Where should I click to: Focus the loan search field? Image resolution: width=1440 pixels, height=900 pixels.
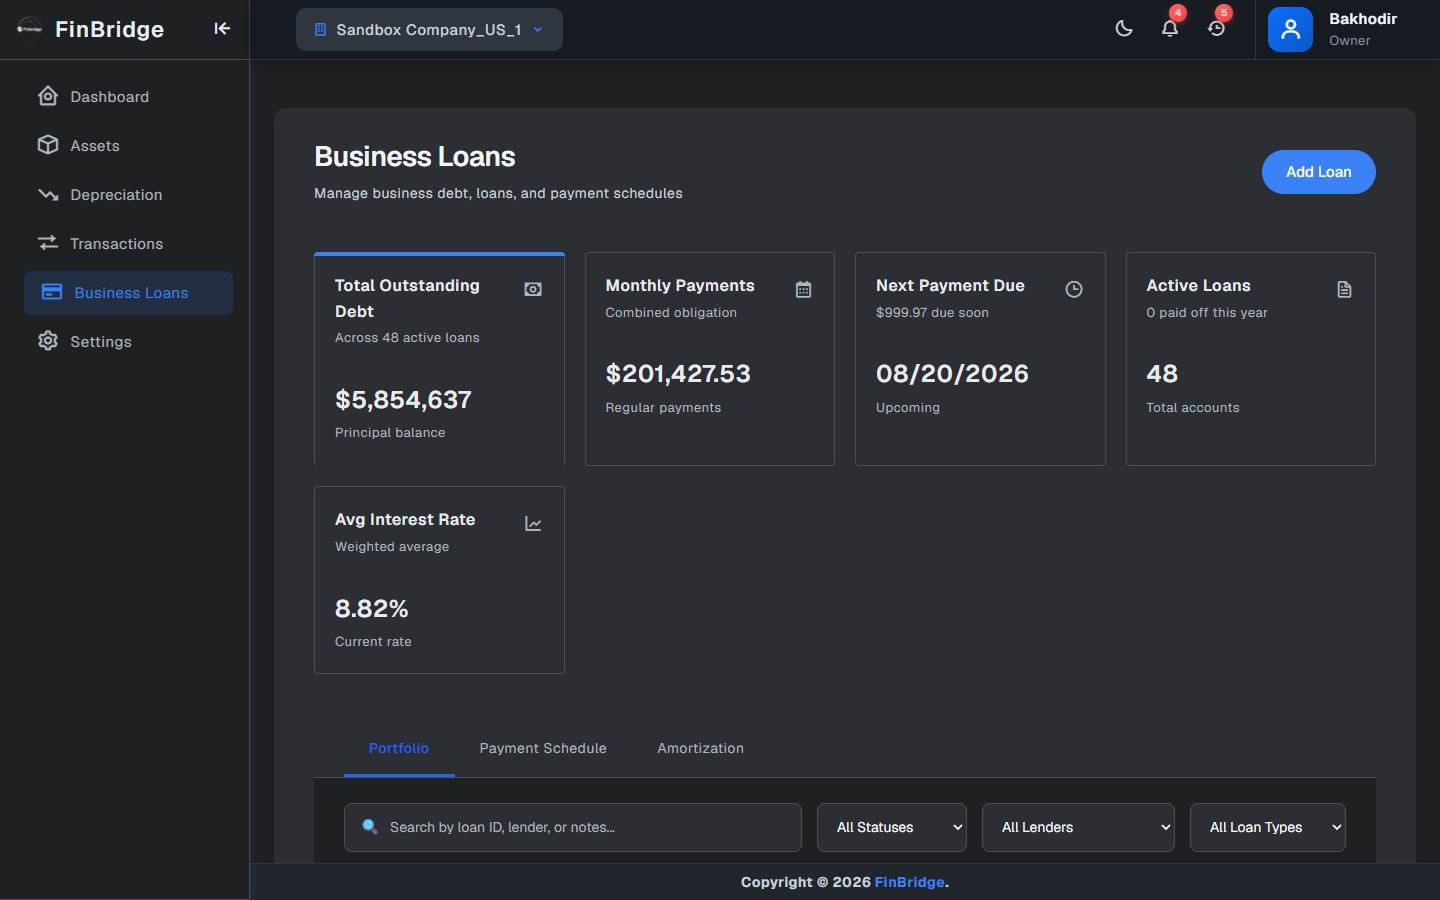click(573, 827)
